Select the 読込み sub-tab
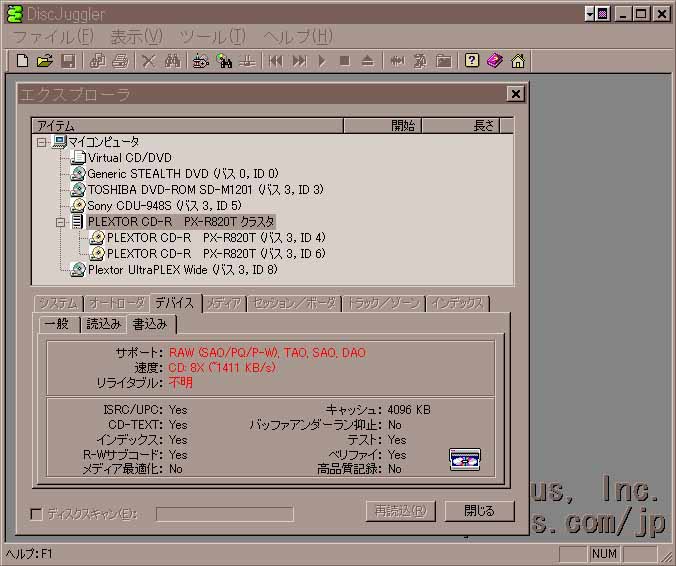 [x=103, y=324]
